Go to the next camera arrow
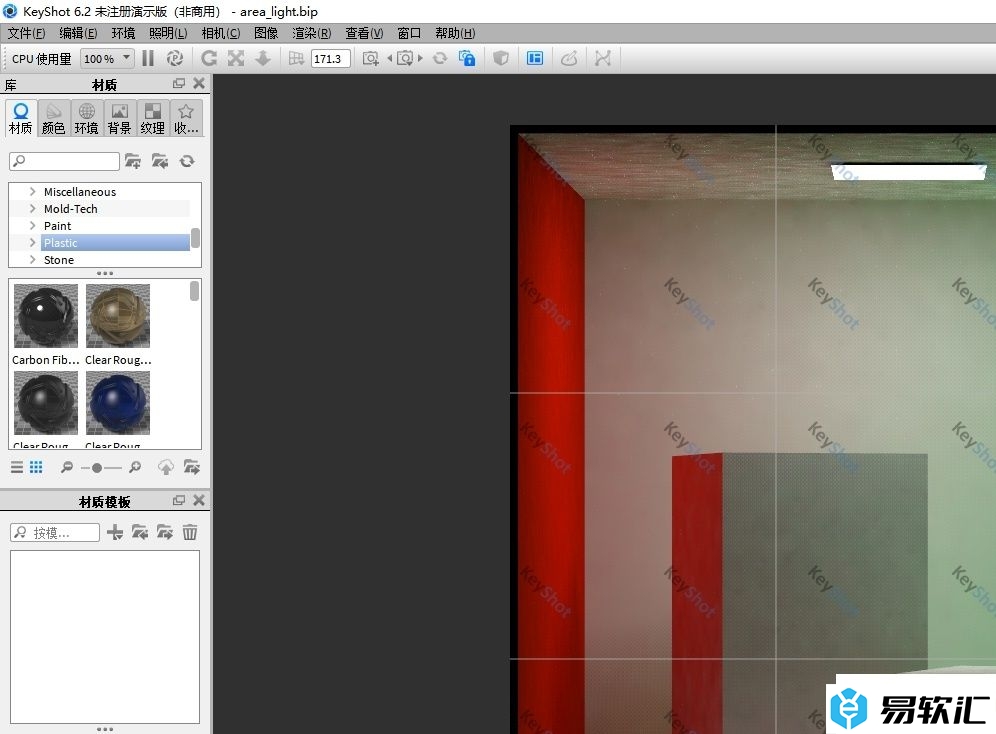Screen dimensions: 996x734 click(x=420, y=58)
